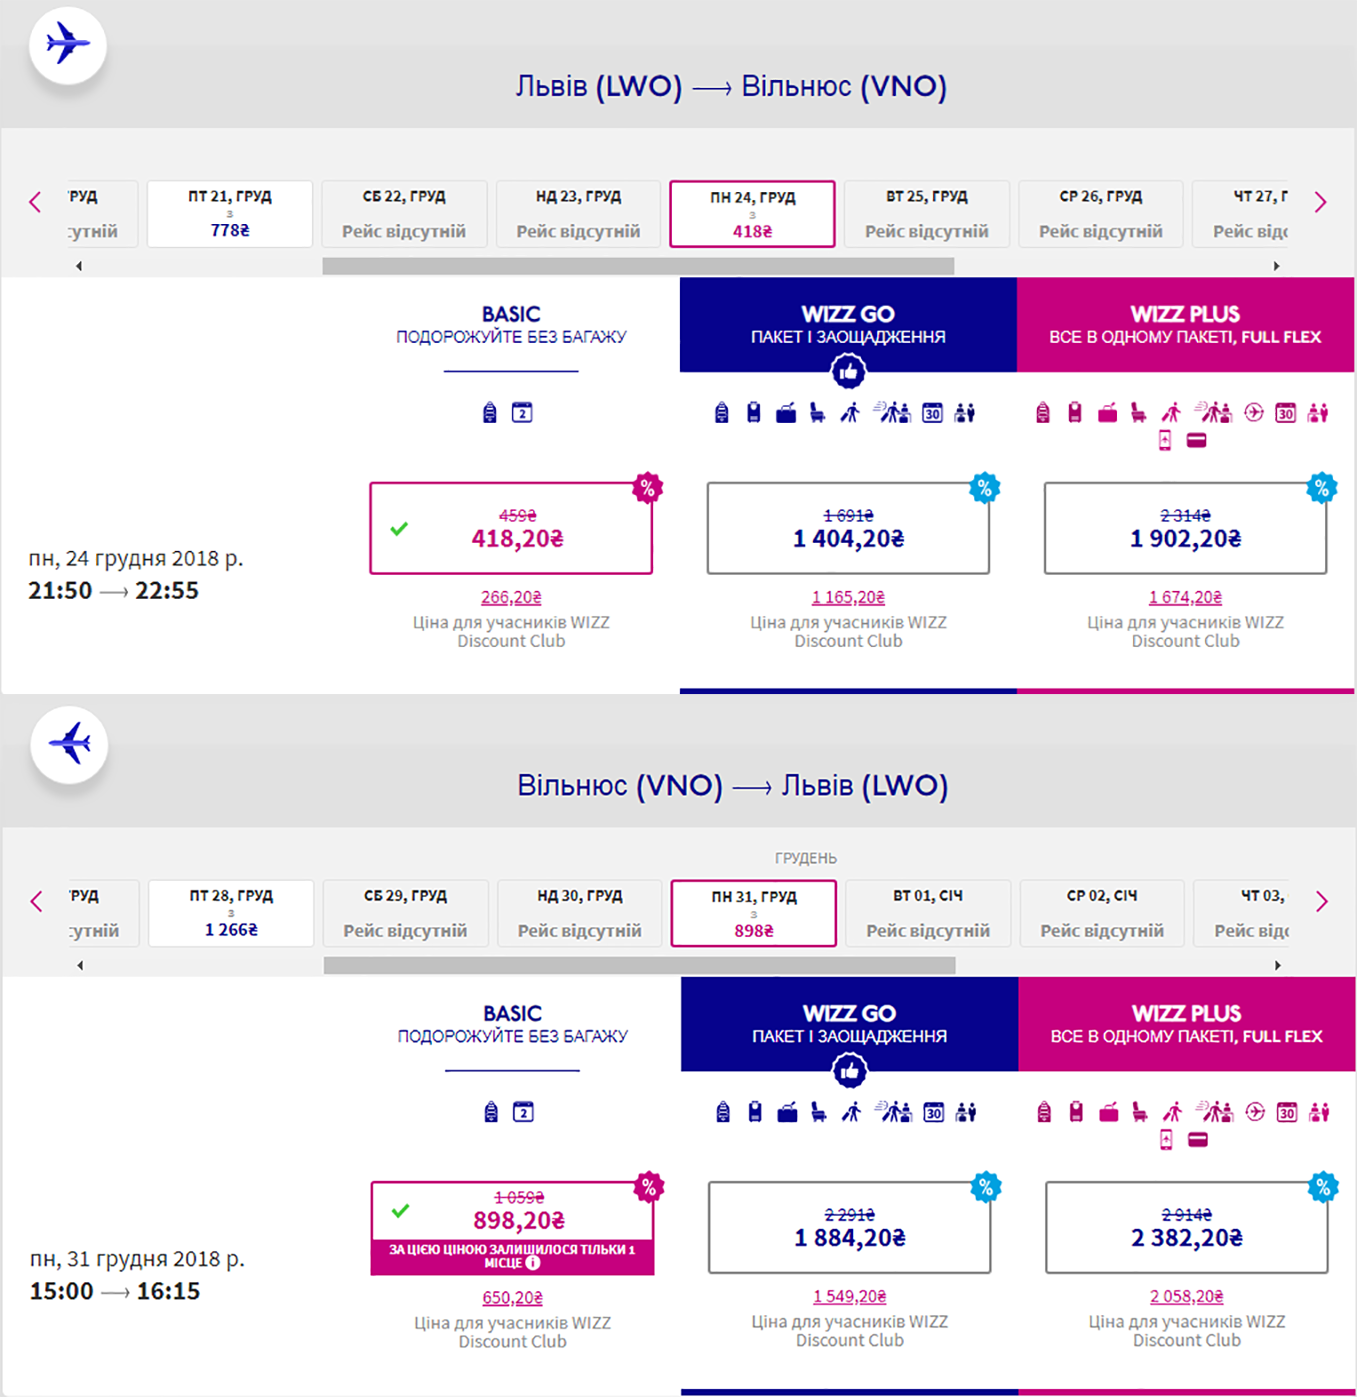
Task: Open the 1 549,20₴ Discount Club price link
Action: click(849, 1296)
